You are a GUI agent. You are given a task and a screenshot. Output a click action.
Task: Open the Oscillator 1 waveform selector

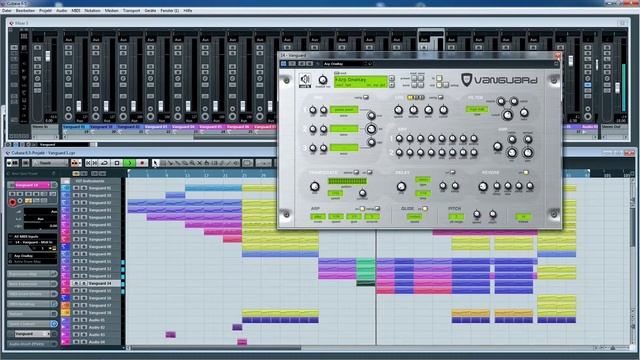pyautogui.click(x=344, y=109)
